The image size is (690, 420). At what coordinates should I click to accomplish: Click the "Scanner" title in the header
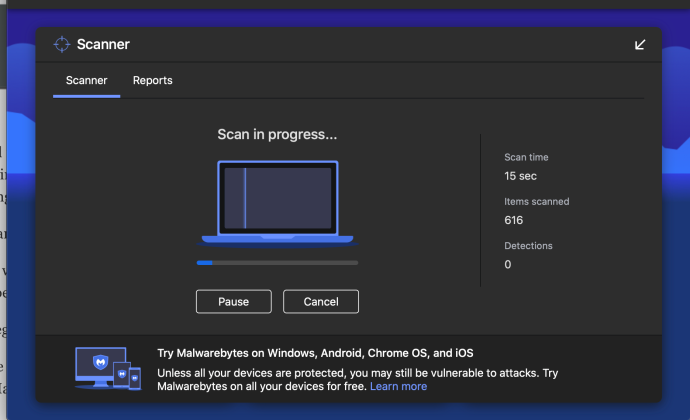point(103,44)
